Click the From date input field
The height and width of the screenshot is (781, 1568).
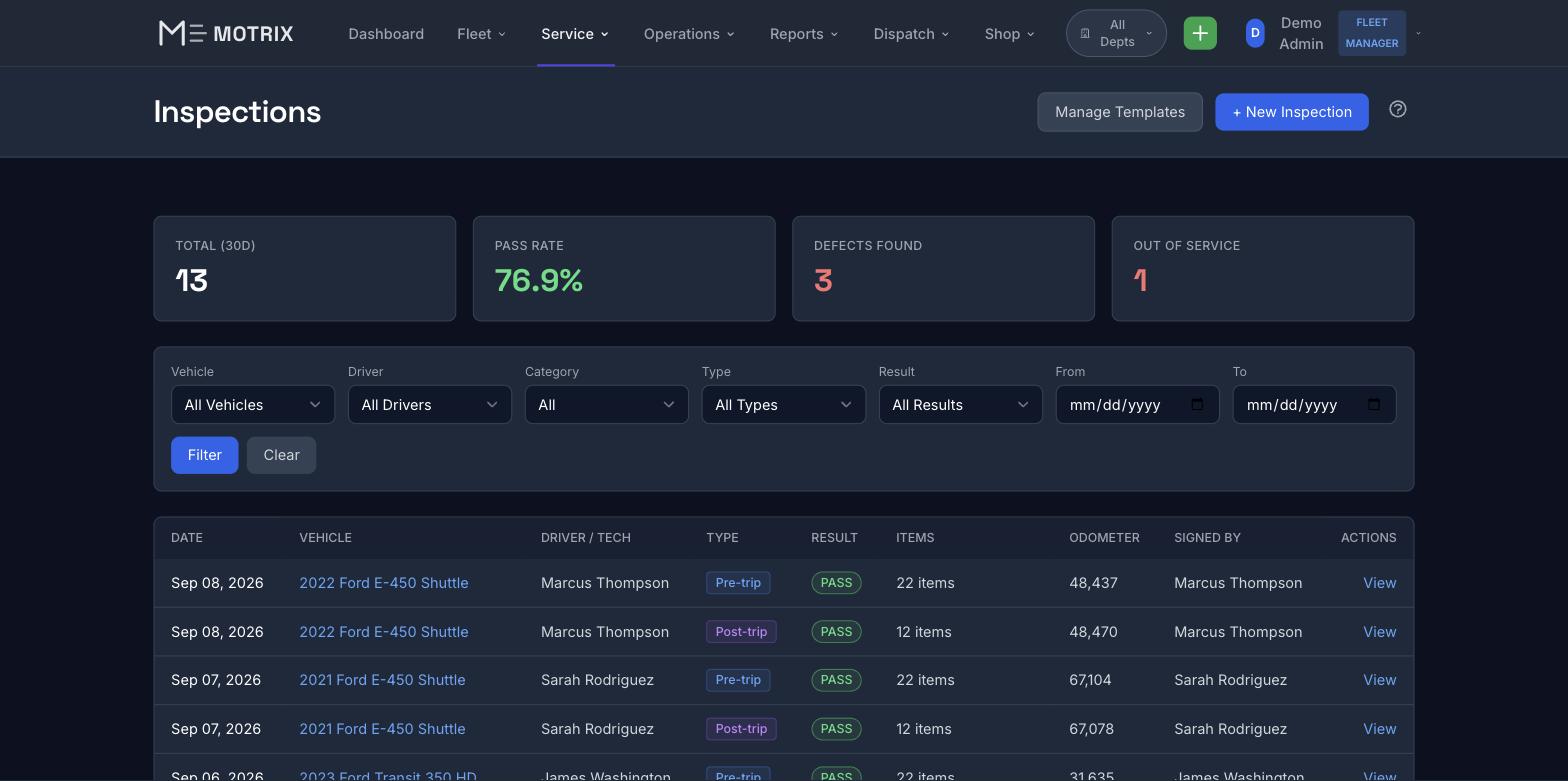[x=1137, y=404]
